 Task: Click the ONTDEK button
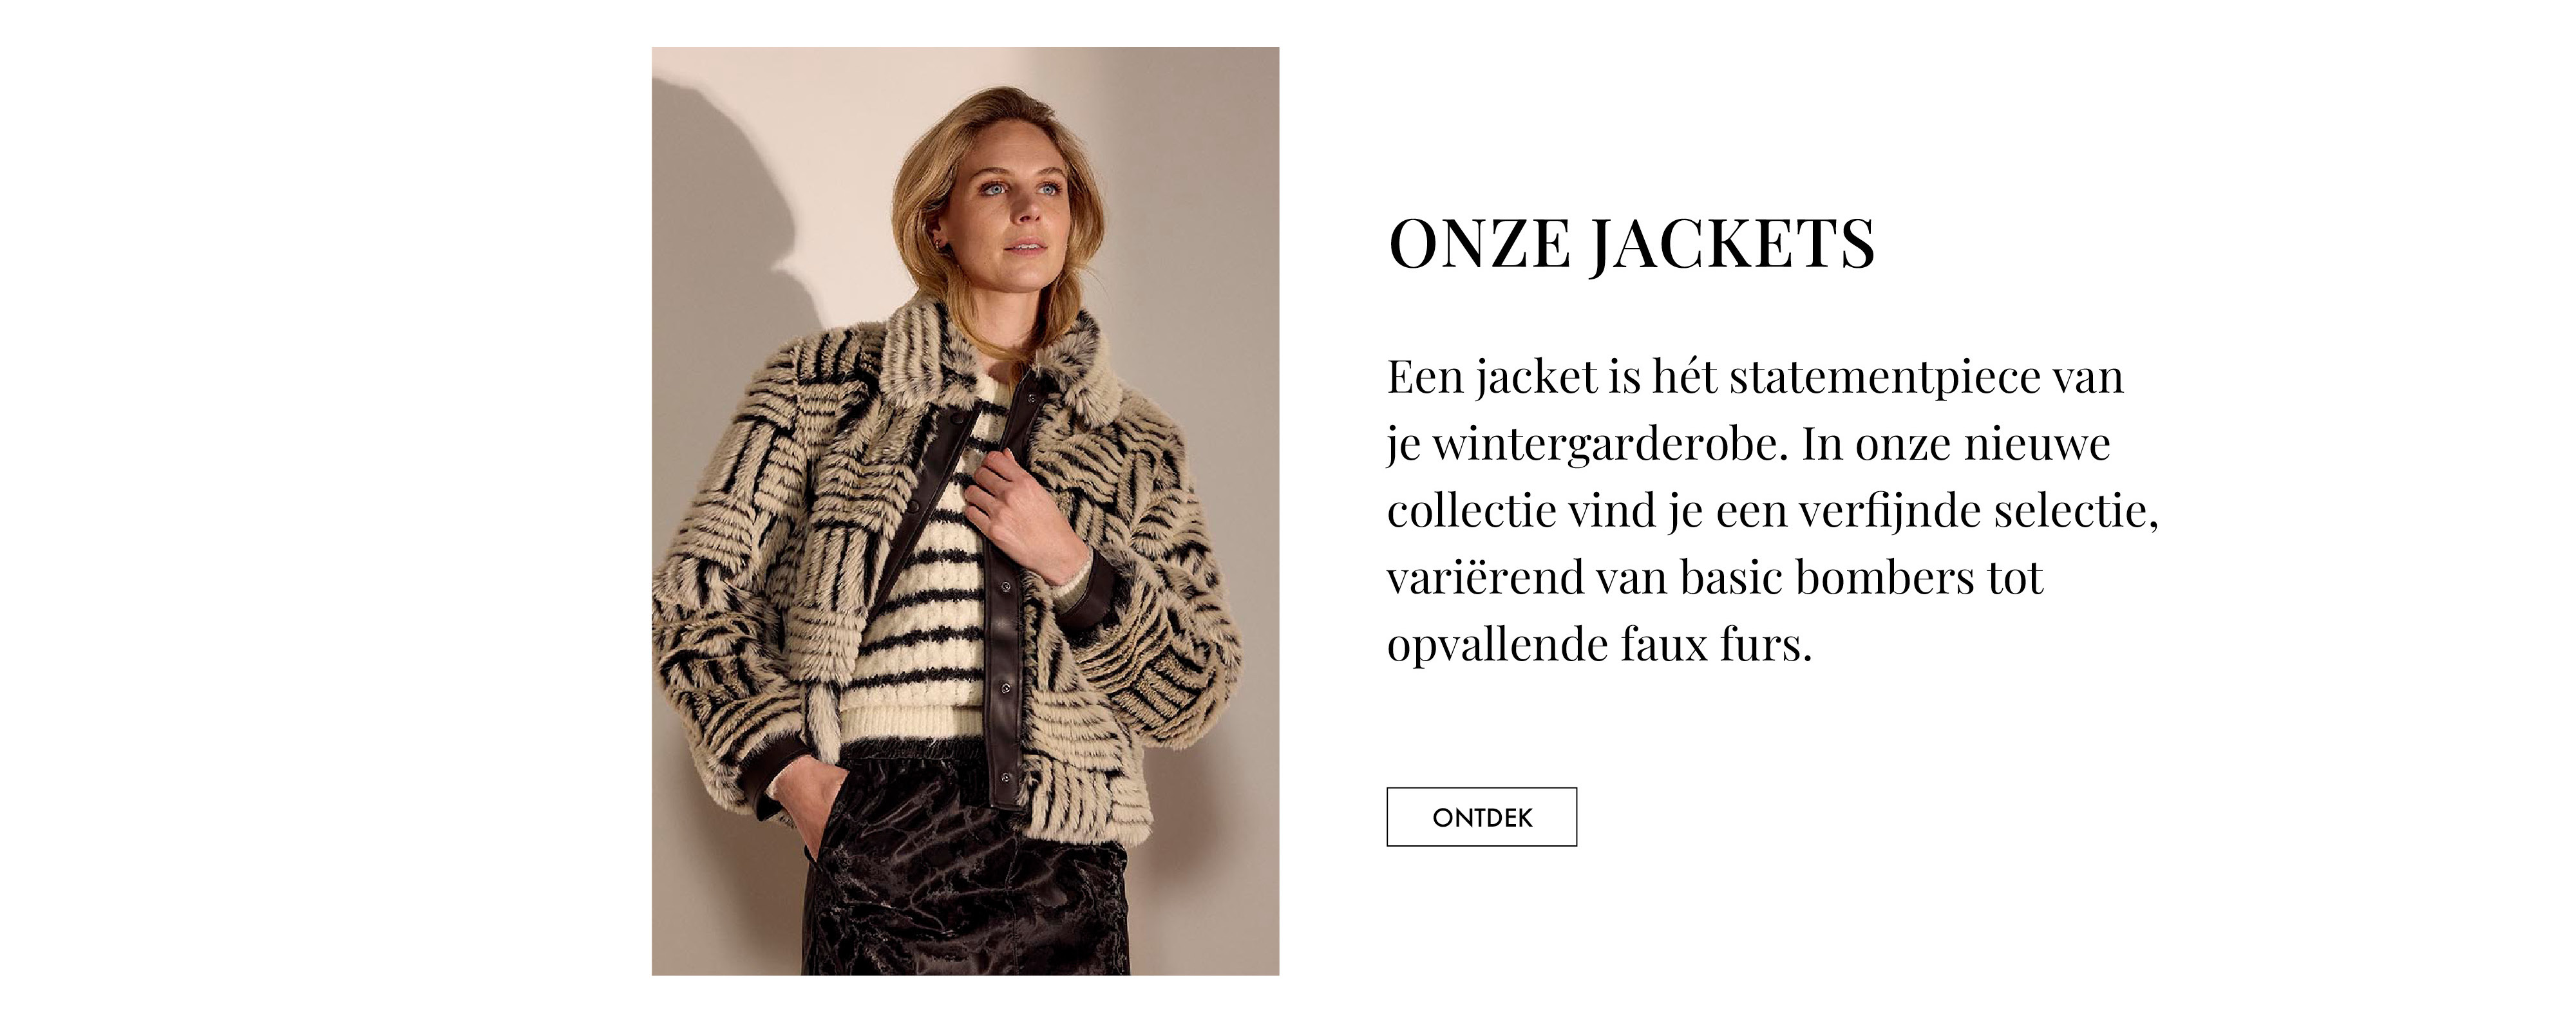(1481, 817)
